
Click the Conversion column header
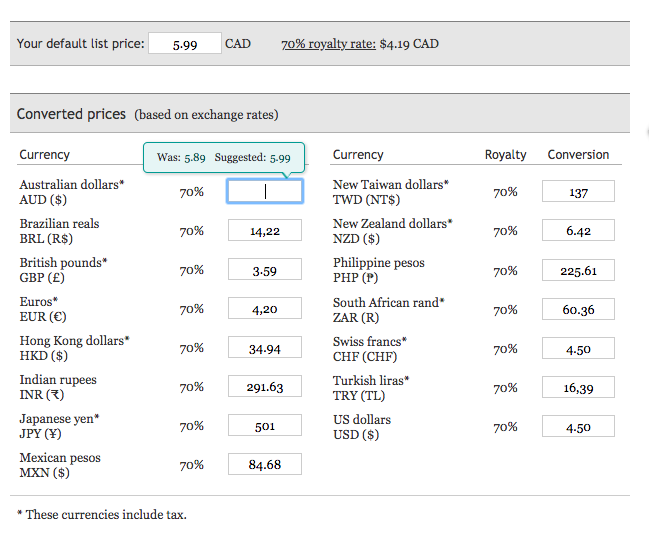[578, 155]
